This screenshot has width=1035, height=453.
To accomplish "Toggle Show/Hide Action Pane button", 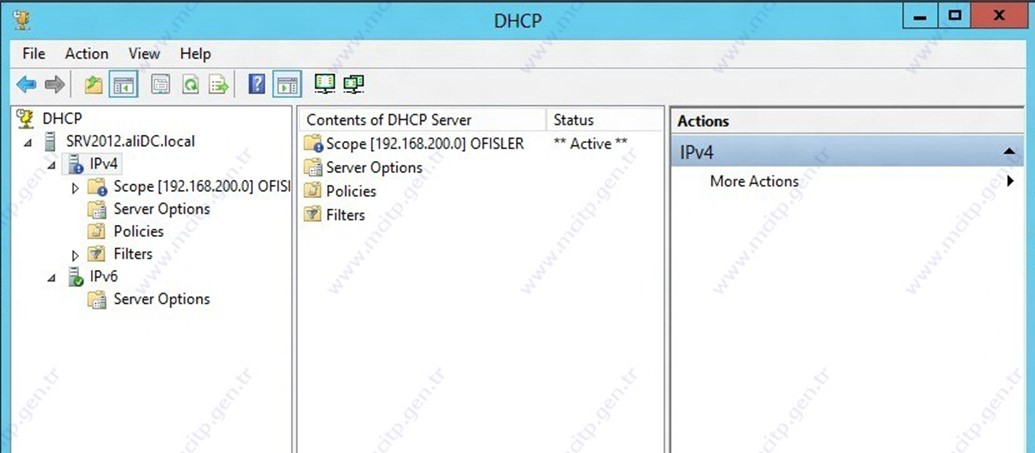I will click(287, 85).
